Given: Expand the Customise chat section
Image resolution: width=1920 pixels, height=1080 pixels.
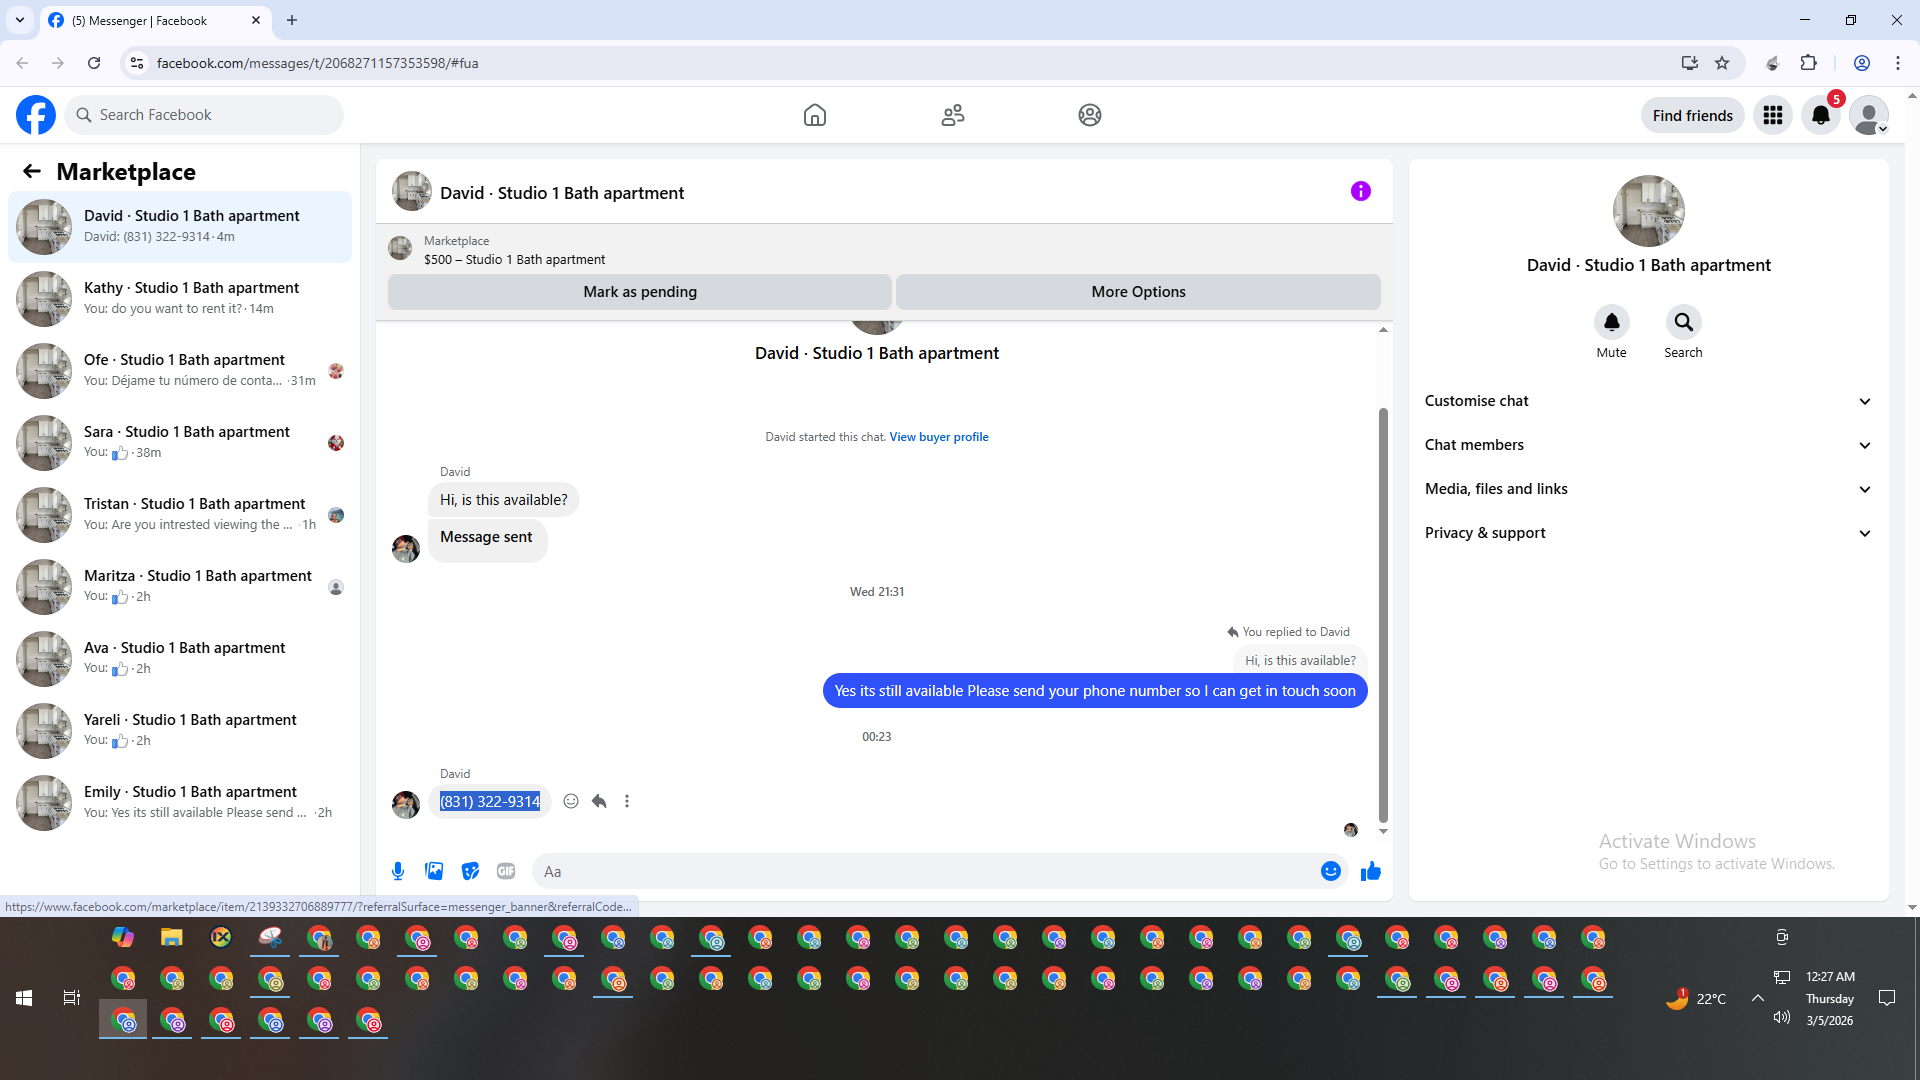Looking at the screenshot, I should click(1649, 401).
